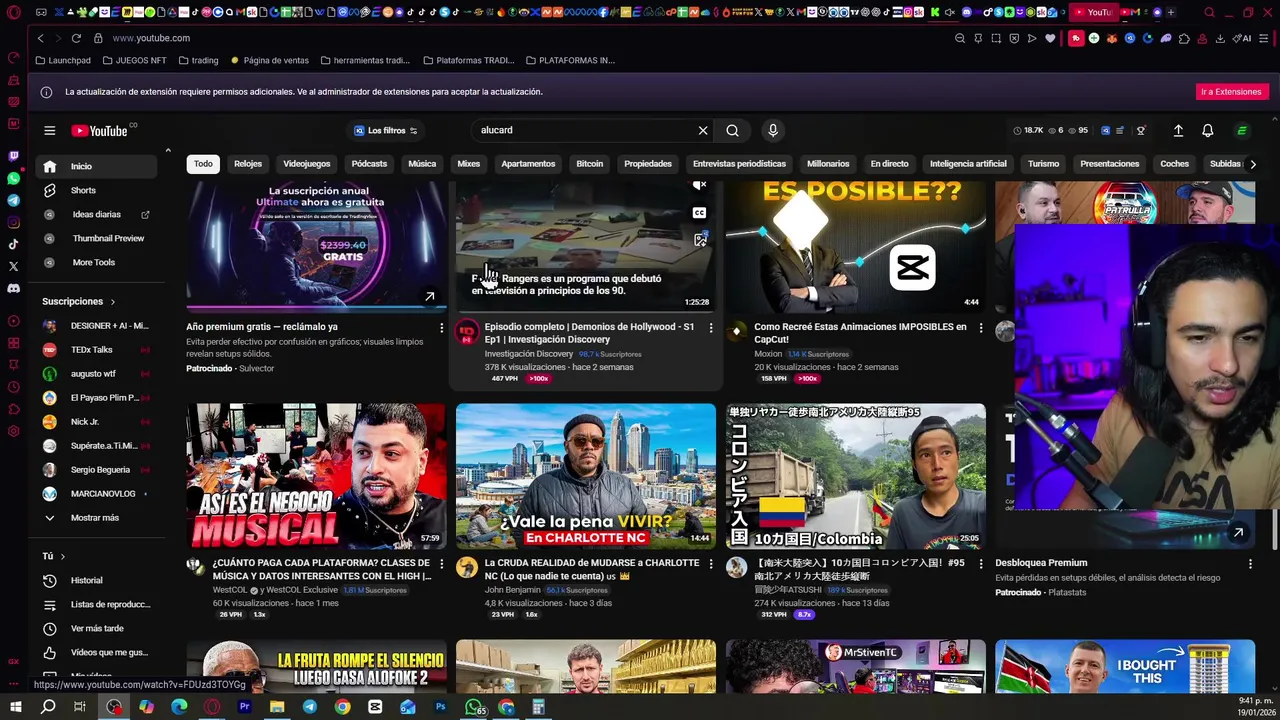This screenshot has width=1280, height=720.
Task: Open options for Como Recreé Estas Animaciones video
Action: (980, 327)
